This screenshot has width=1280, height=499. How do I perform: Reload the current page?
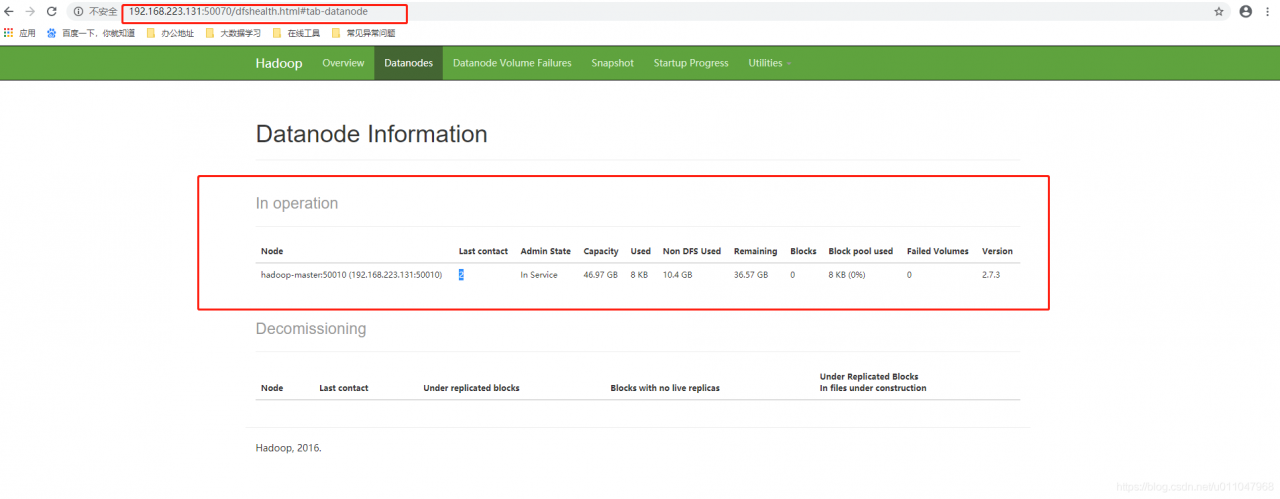point(52,12)
